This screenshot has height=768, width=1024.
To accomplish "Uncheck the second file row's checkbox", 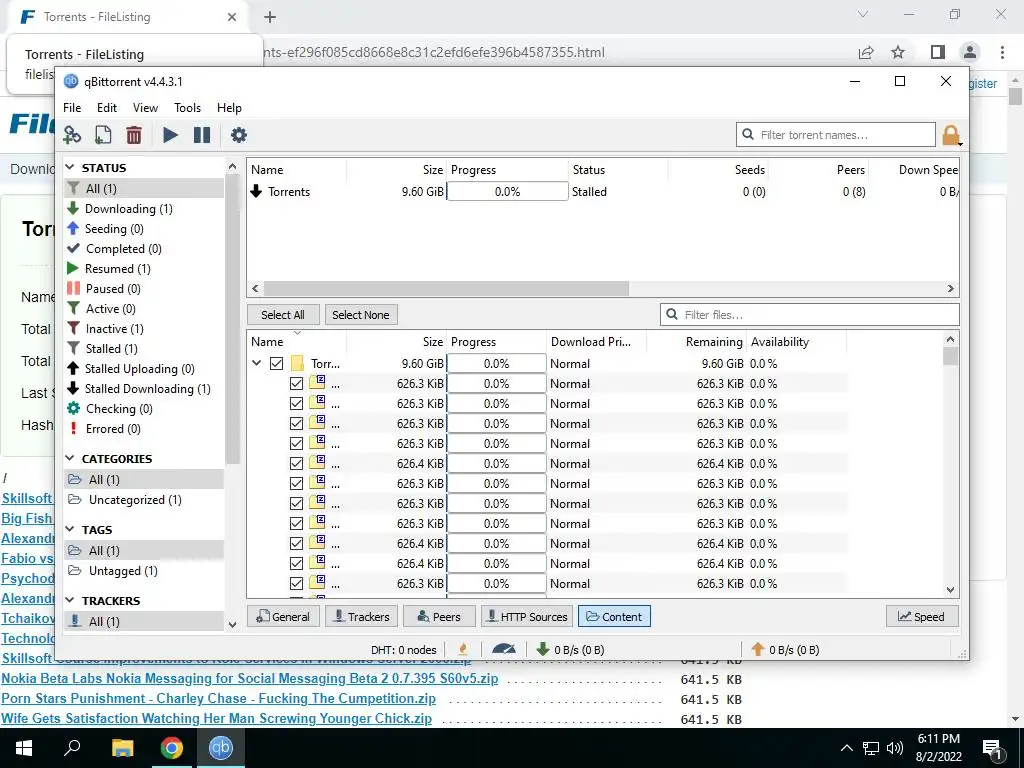I will point(296,404).
